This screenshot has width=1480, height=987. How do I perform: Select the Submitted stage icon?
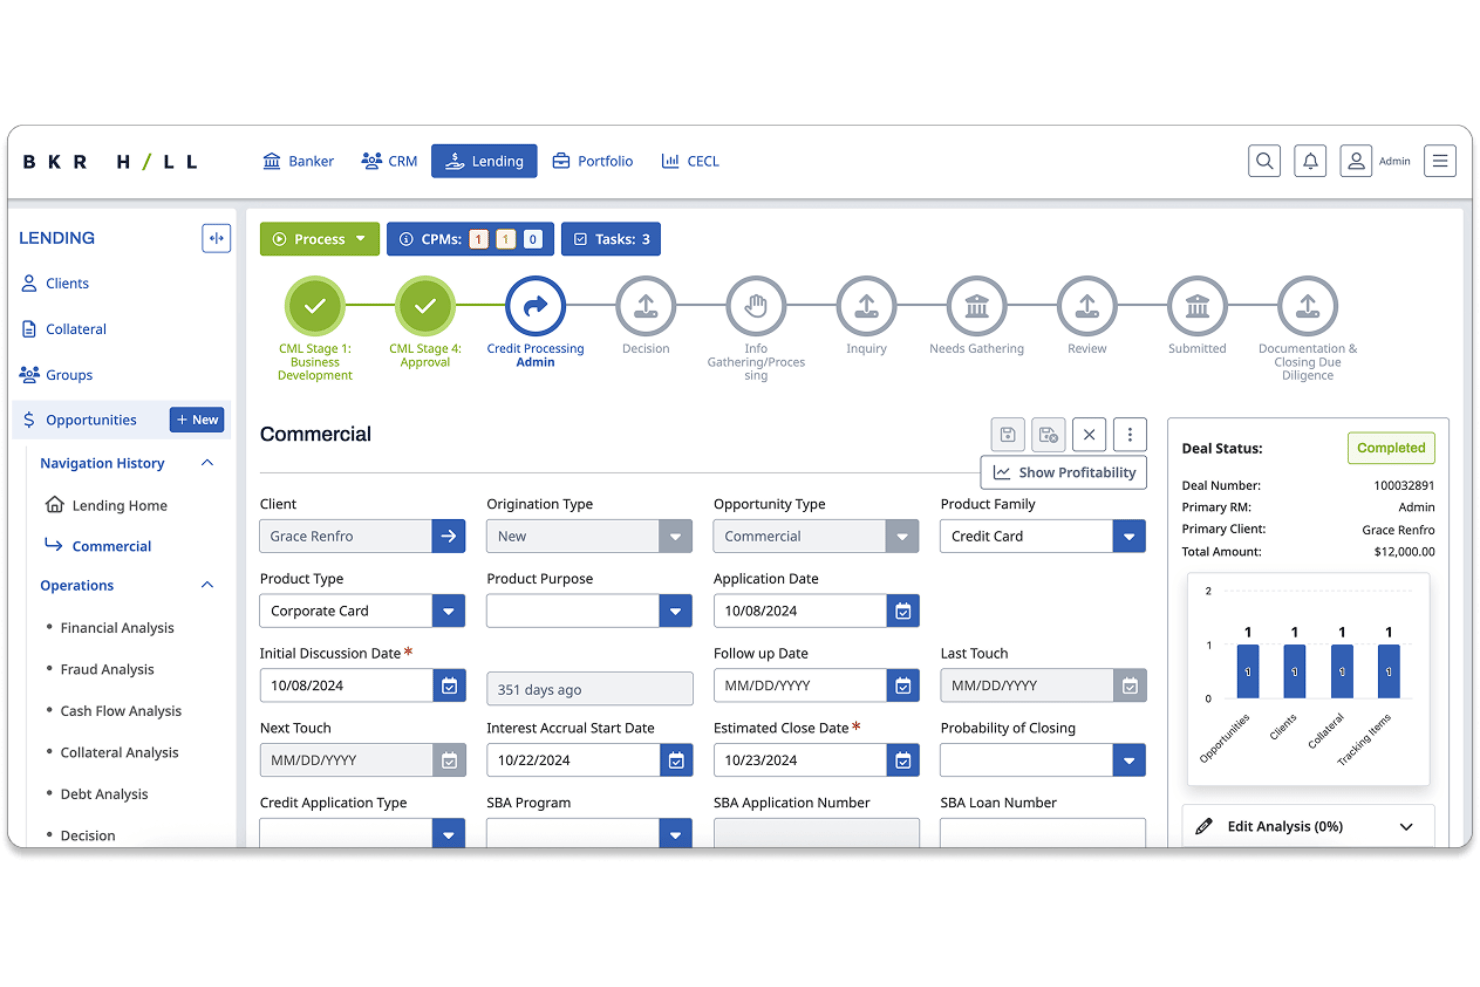click(1197, 306)
